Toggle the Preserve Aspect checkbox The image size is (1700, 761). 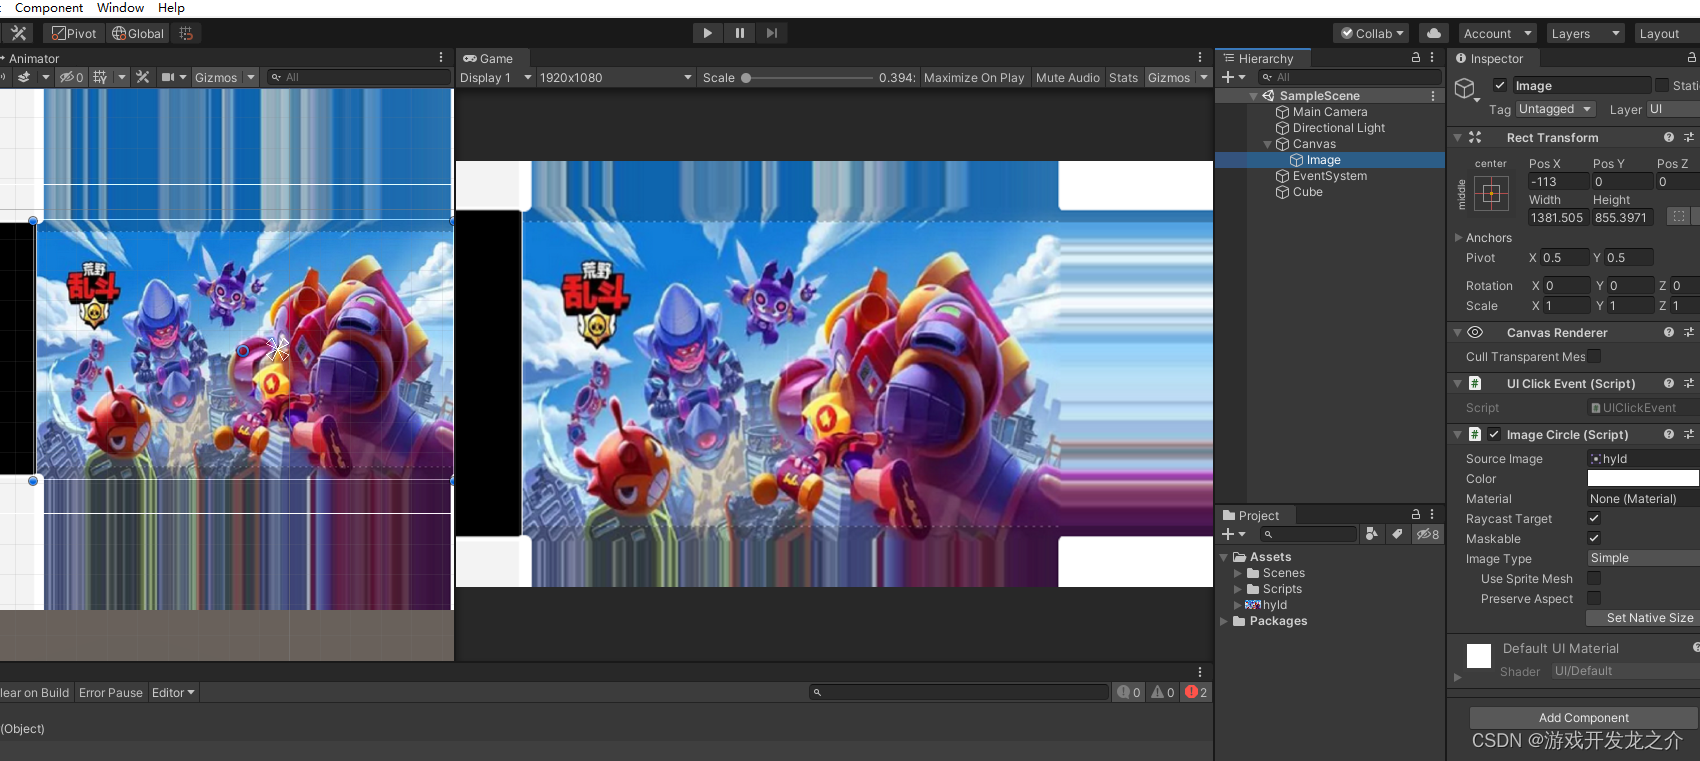click(1594, 598)
